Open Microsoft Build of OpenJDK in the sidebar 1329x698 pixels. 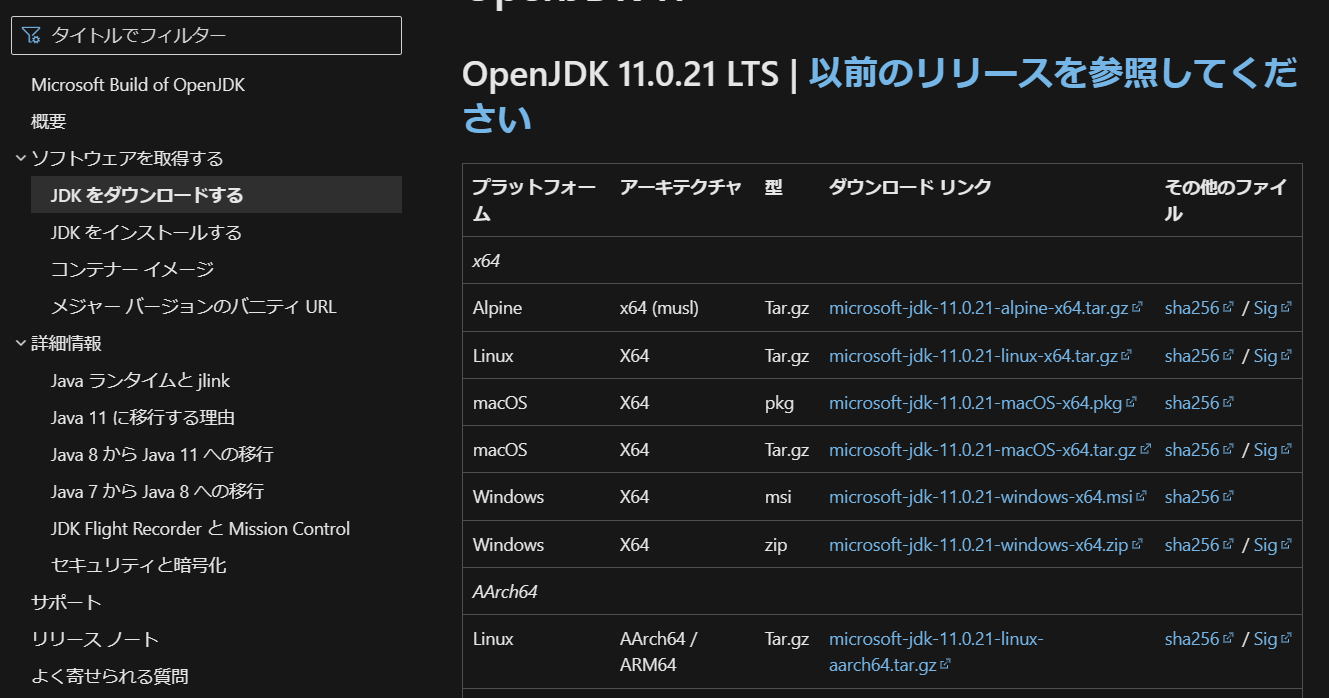click(x=138, y=85)
